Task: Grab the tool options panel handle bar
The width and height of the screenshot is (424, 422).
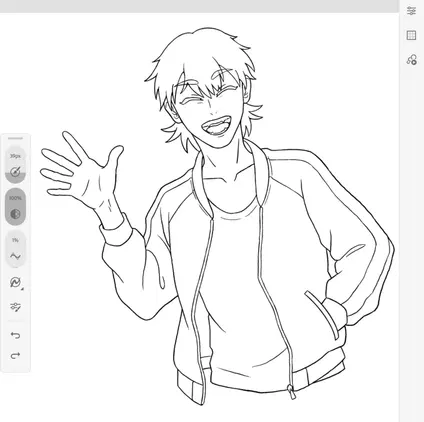Action: tap(15, 138)
